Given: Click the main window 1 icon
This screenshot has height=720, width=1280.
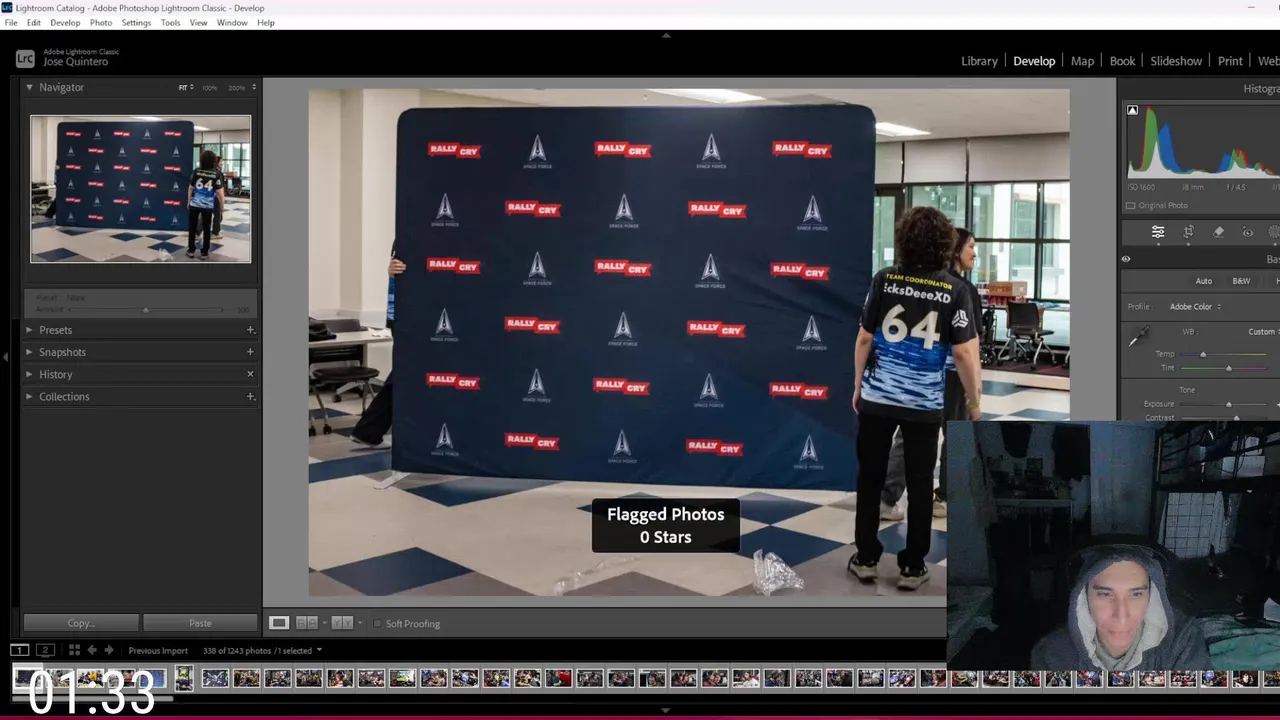Looking at the screenshot, I should [x=19, y=650].
